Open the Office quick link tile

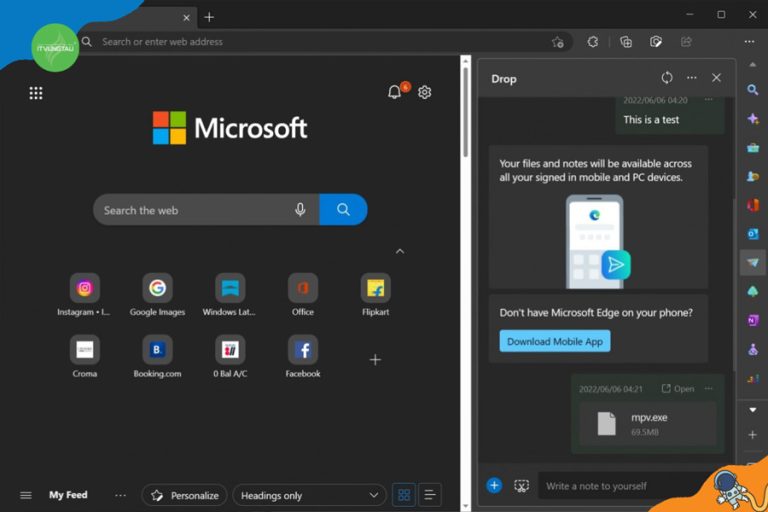click(x=303, y=295)
